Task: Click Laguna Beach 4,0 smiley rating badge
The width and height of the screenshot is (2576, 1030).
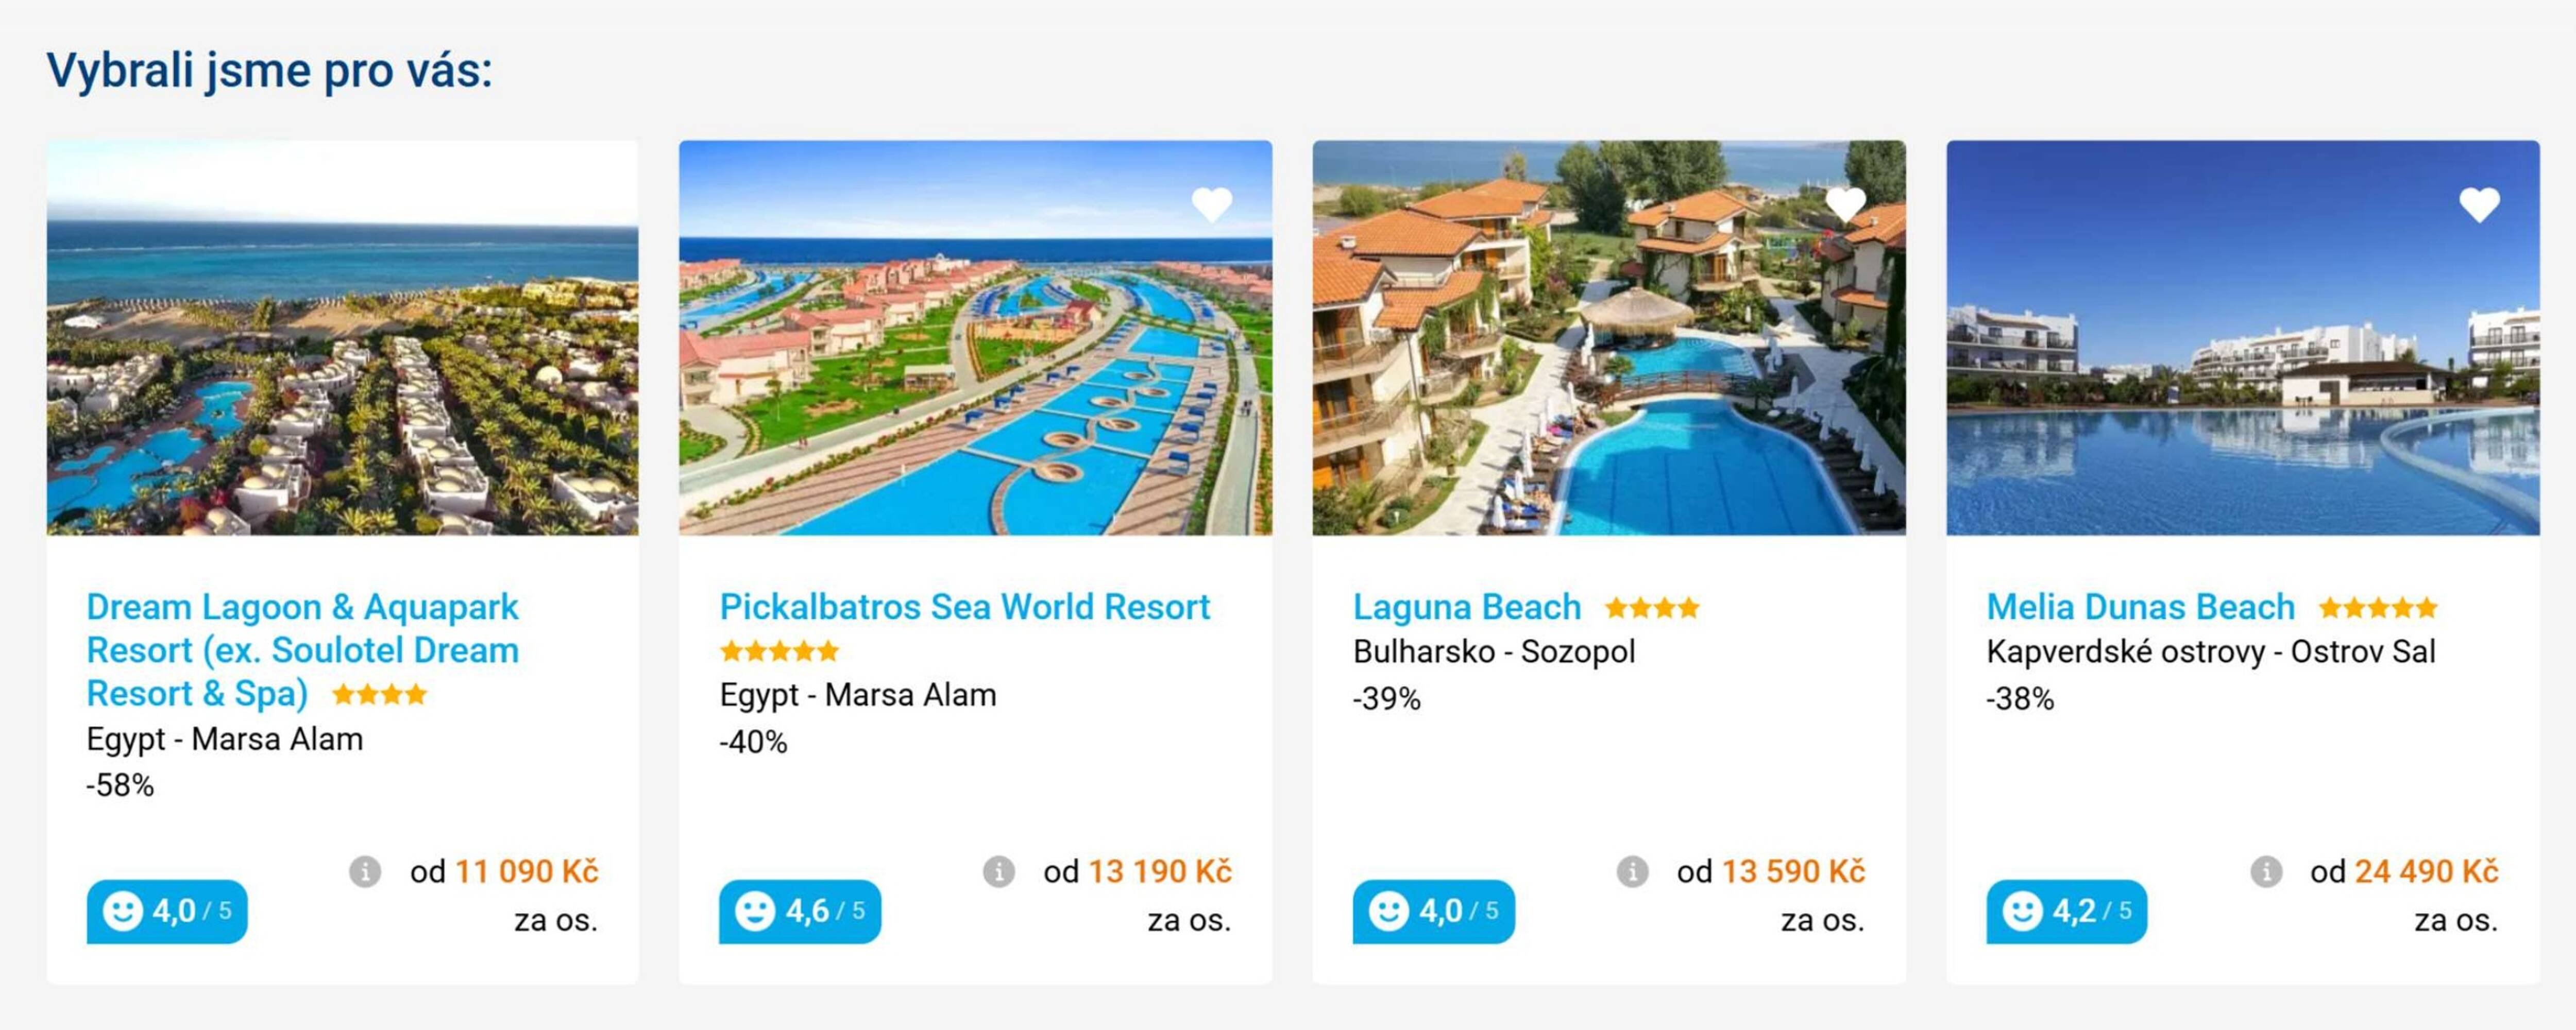Action: coord(1433,911)
